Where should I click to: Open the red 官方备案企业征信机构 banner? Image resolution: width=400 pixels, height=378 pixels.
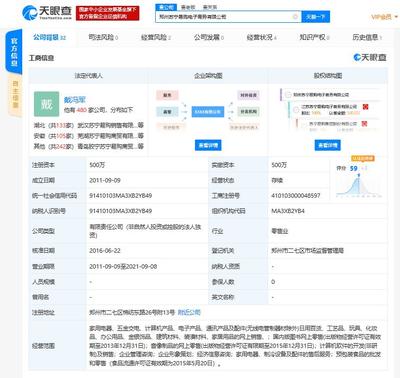108,13
